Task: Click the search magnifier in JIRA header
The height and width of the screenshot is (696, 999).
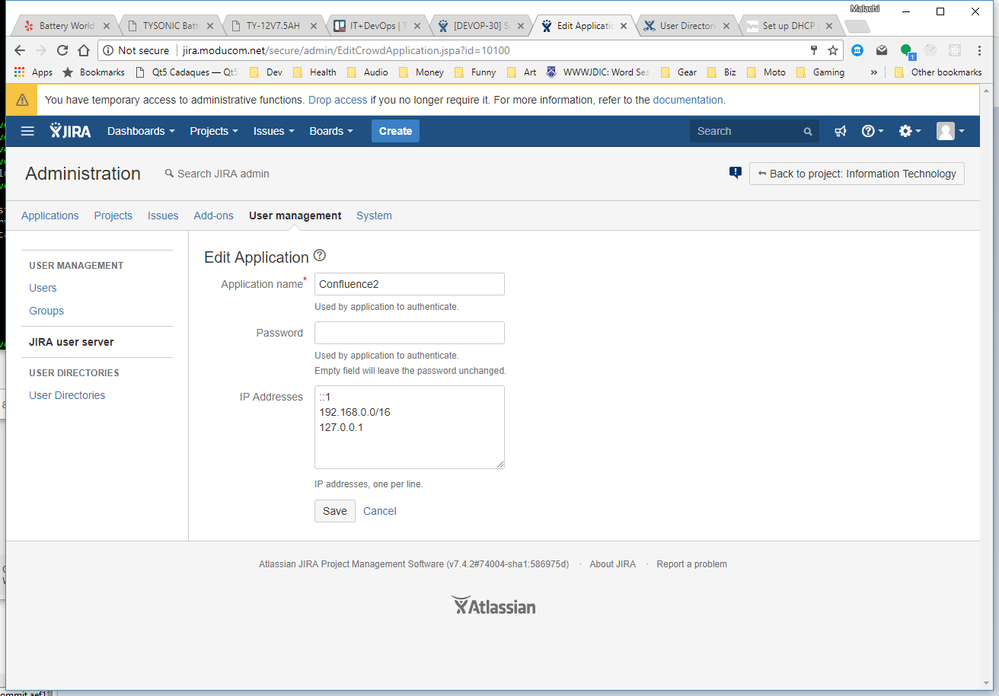Action: pos(807,132)
